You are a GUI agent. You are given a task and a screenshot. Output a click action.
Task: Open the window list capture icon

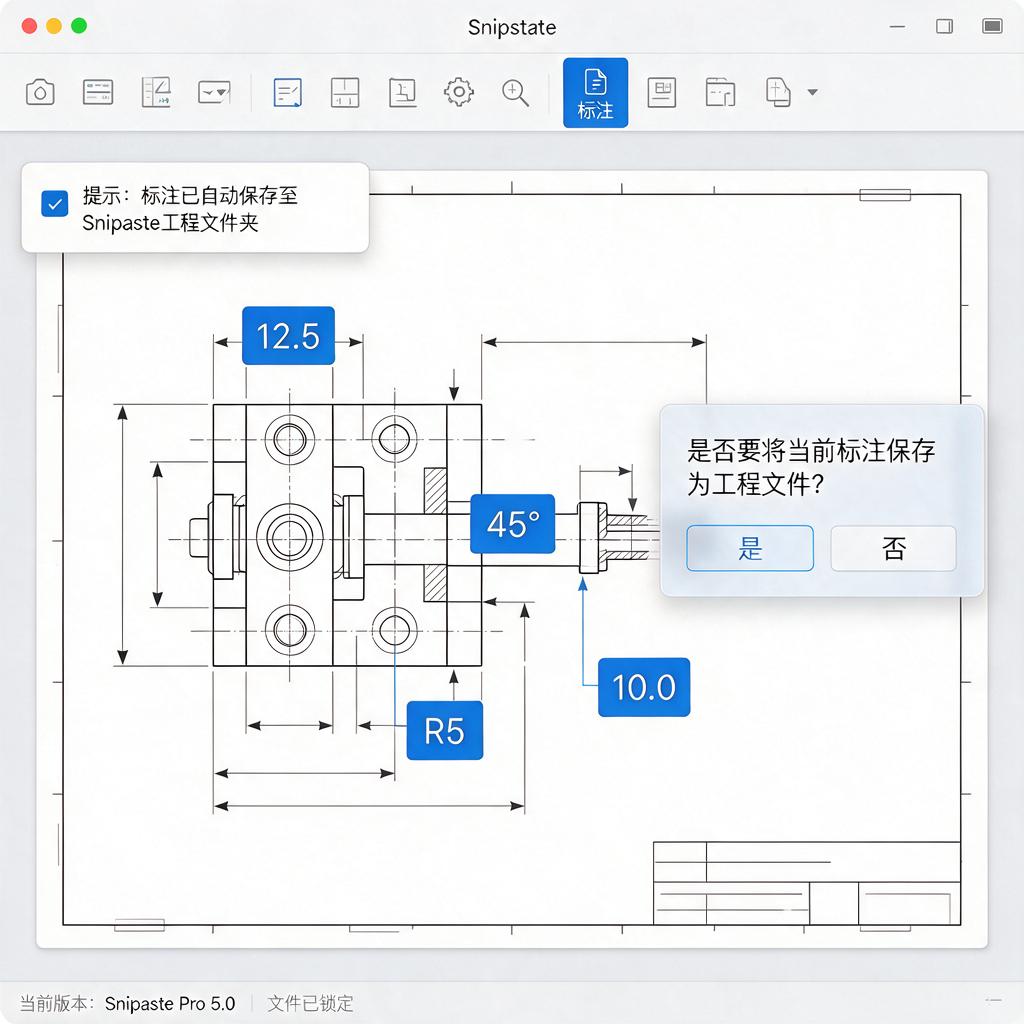tap(98, 92)
